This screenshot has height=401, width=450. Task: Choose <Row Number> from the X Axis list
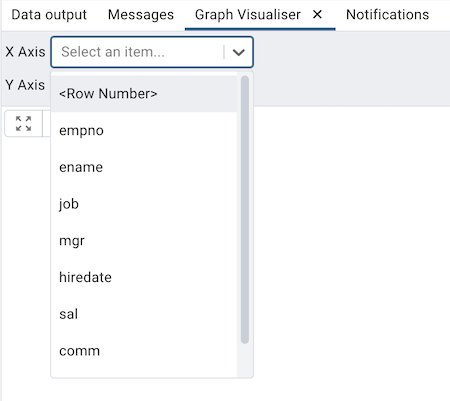tap(144, 94)
